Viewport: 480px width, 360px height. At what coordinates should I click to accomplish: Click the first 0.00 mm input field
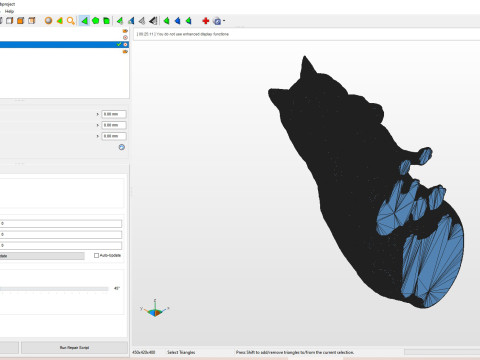114,114
